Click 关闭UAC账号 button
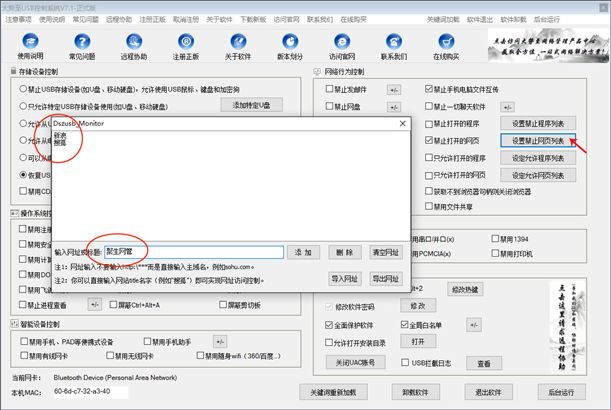The height and width of the screenshot is (410, 611). tap(355, 362)
